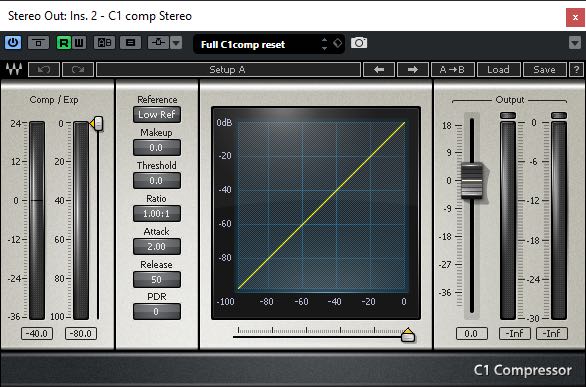The width and height of the screenshot is (586, 387).
Task: Expand the side-chain routing dropdown arrow
Action: pyautogui.click(x=176, y=43)
